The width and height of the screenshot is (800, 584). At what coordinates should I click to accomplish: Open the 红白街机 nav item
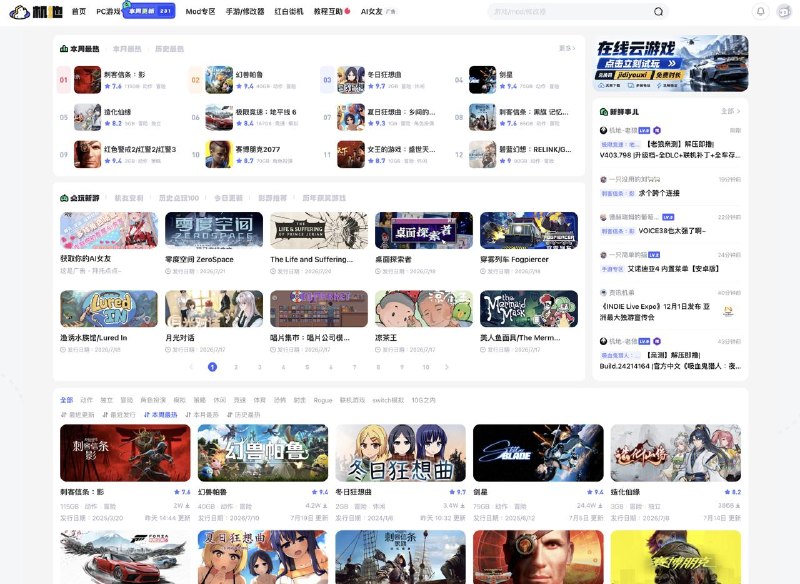[289, 11]
